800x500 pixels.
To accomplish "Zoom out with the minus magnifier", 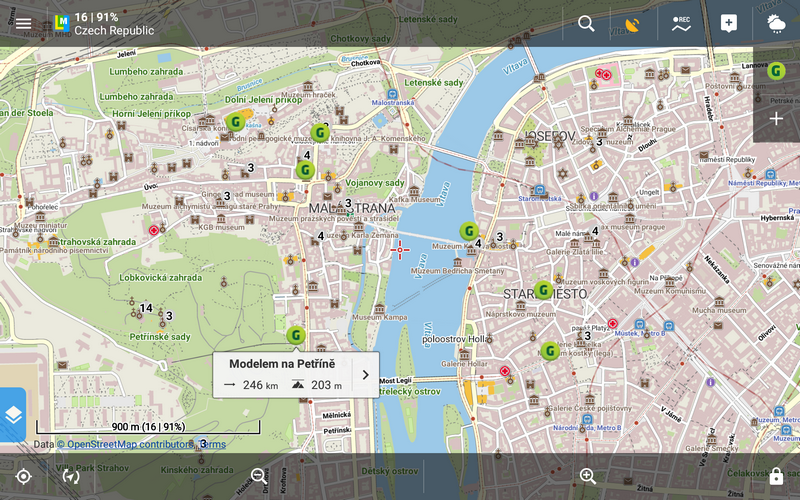I will pyautogui.click(x=259, y=476).
